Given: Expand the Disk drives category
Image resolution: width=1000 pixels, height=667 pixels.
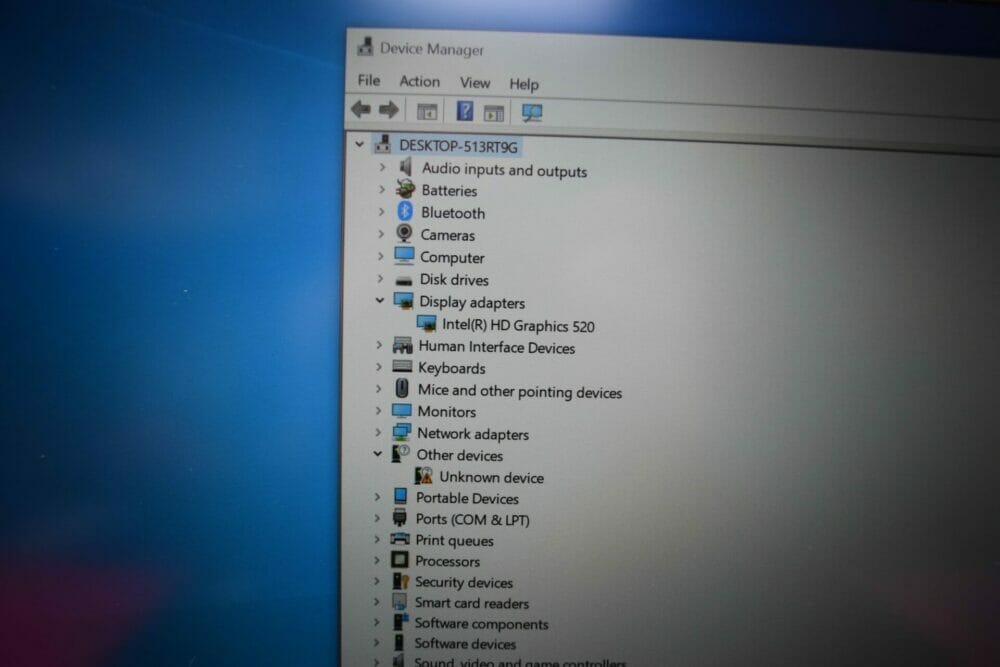Looking at the screenshot, I should pos(380,279).
